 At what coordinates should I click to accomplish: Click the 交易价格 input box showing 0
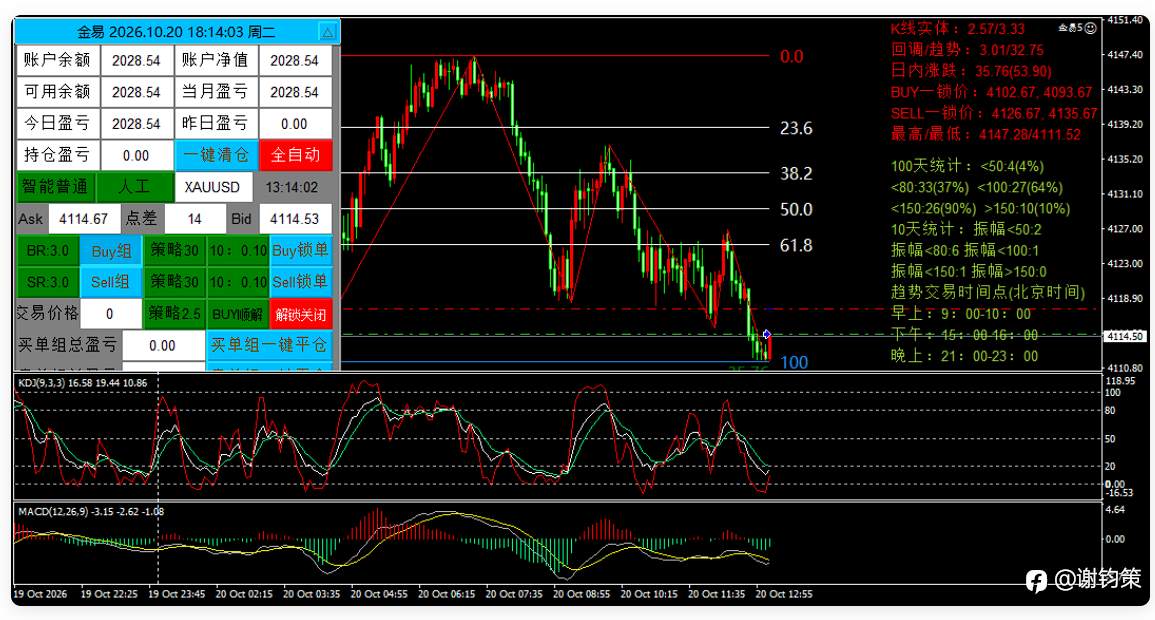(x=110, y=314)
